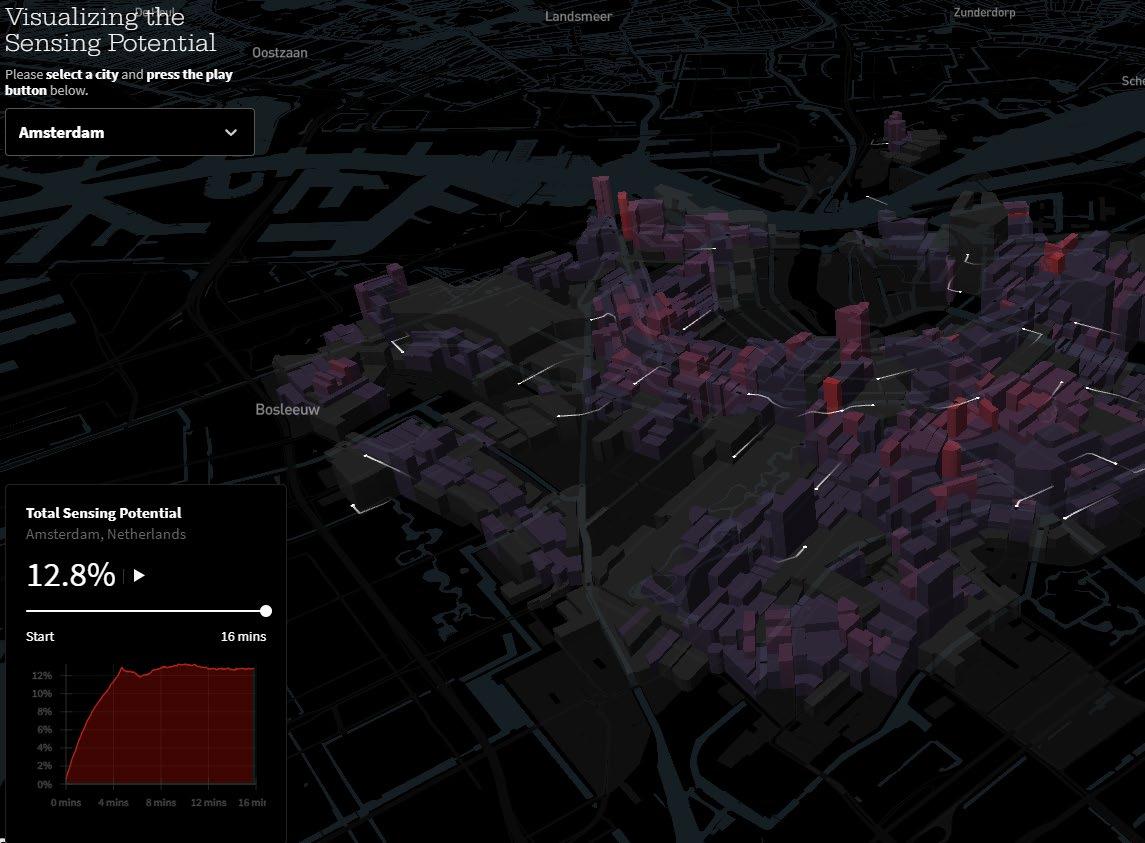Start playback with the play button

tap(139, 576)
